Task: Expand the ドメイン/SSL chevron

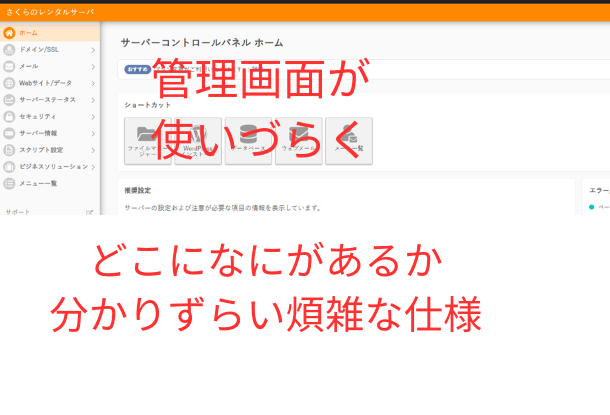Action: pos(93,50)
